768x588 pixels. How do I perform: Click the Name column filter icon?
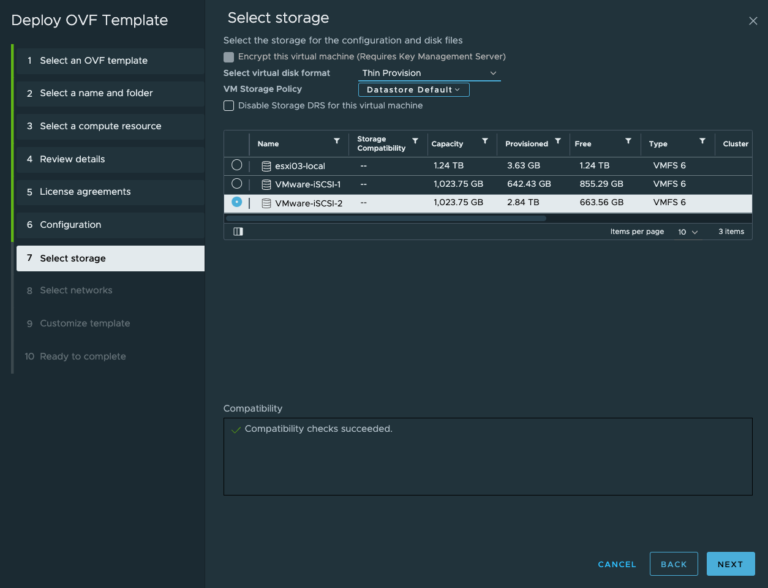pyautogui.click(x=336, y=142)
